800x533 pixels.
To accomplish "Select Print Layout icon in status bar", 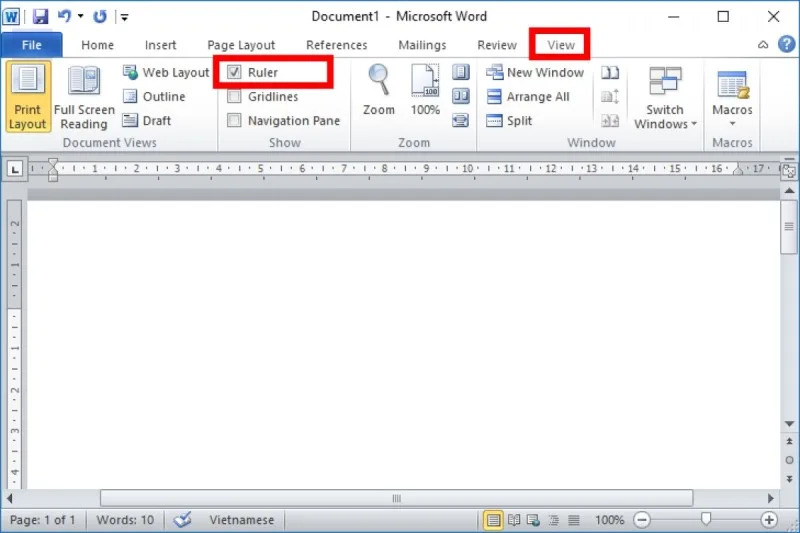I will 493,520.
